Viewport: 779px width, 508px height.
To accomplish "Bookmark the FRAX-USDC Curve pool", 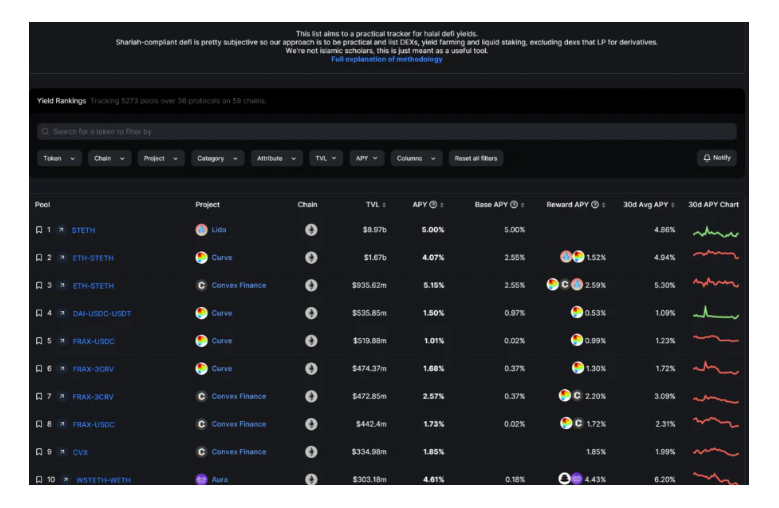I will click(x=39, y=341).
